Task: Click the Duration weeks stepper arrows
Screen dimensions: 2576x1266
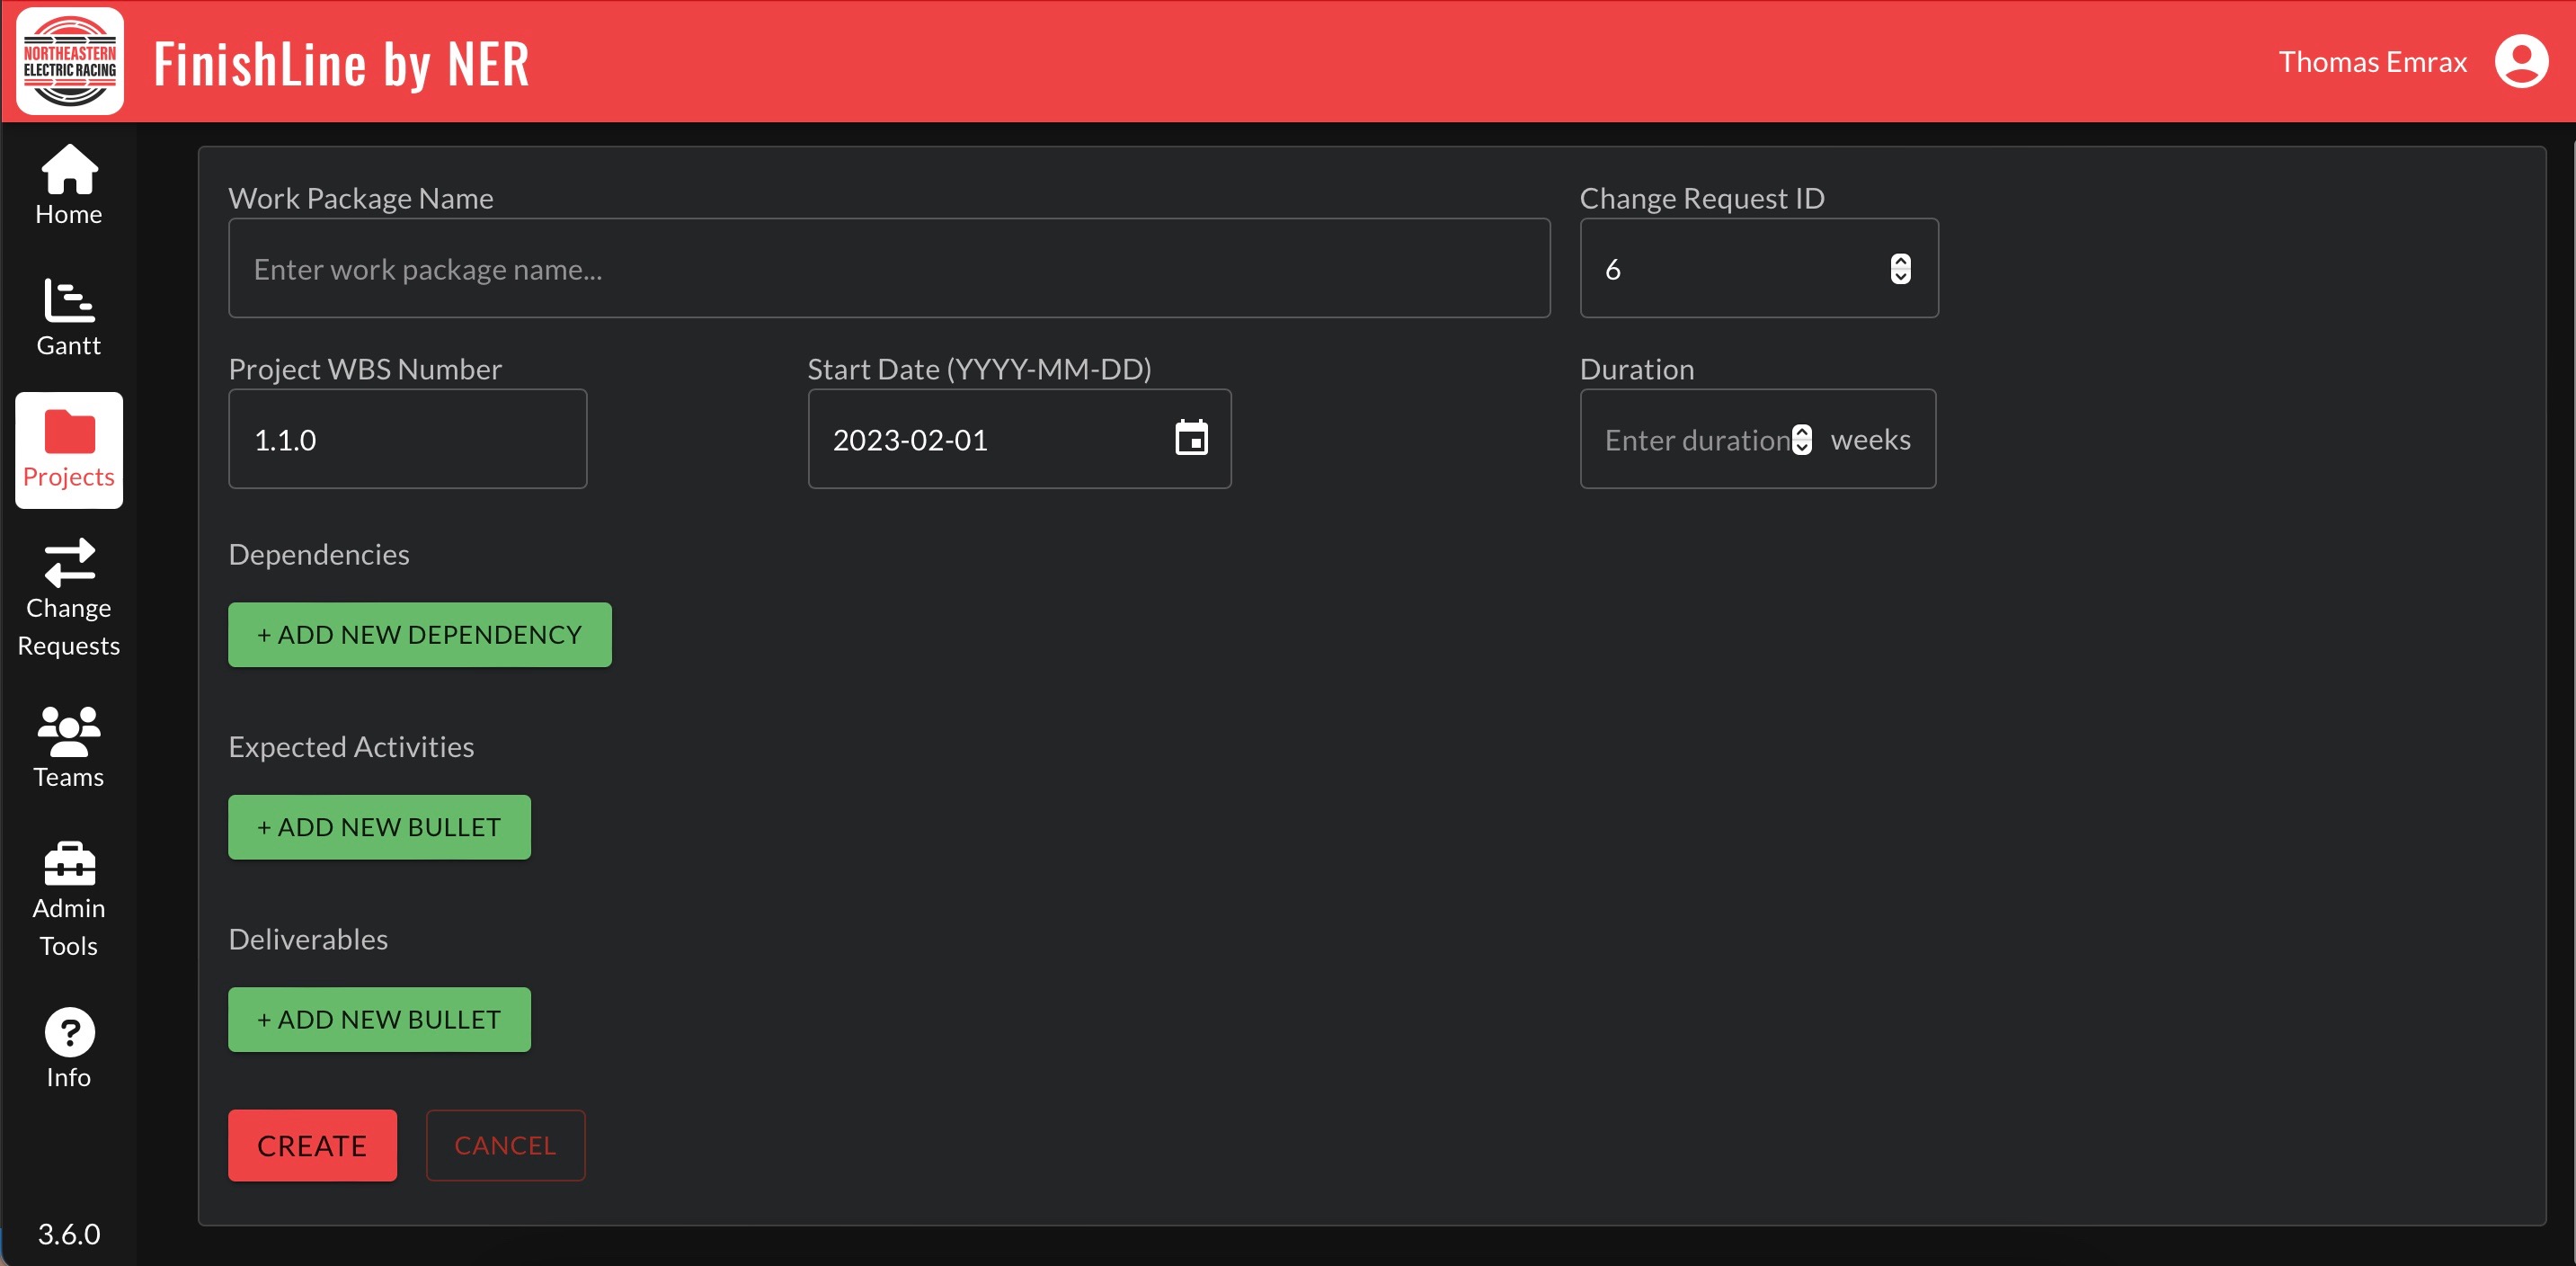Action: (x=1801, y=440)
